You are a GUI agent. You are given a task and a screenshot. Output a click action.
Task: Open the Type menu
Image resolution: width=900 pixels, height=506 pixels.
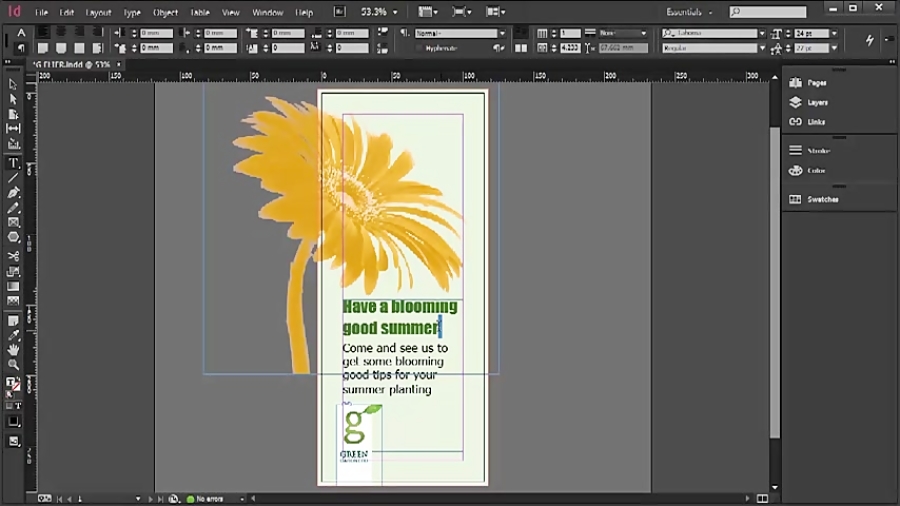(132, 12)
